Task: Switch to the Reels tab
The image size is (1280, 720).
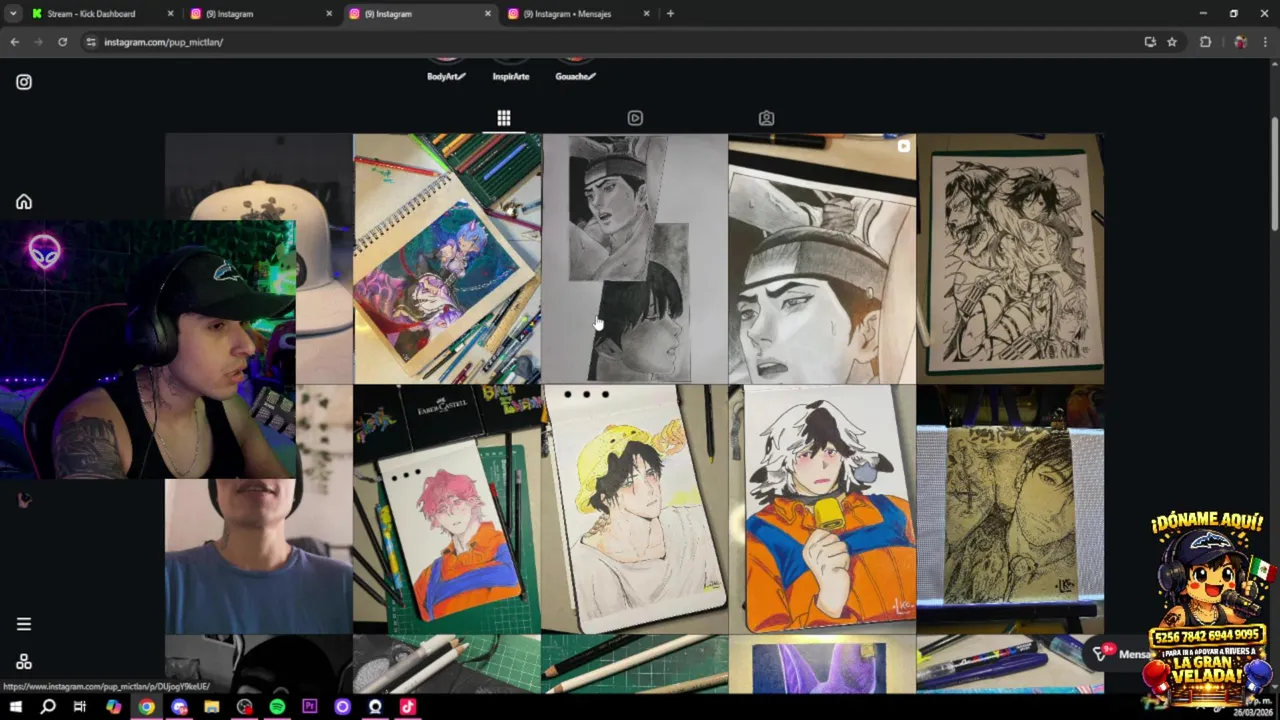Action: pos(635,118)
